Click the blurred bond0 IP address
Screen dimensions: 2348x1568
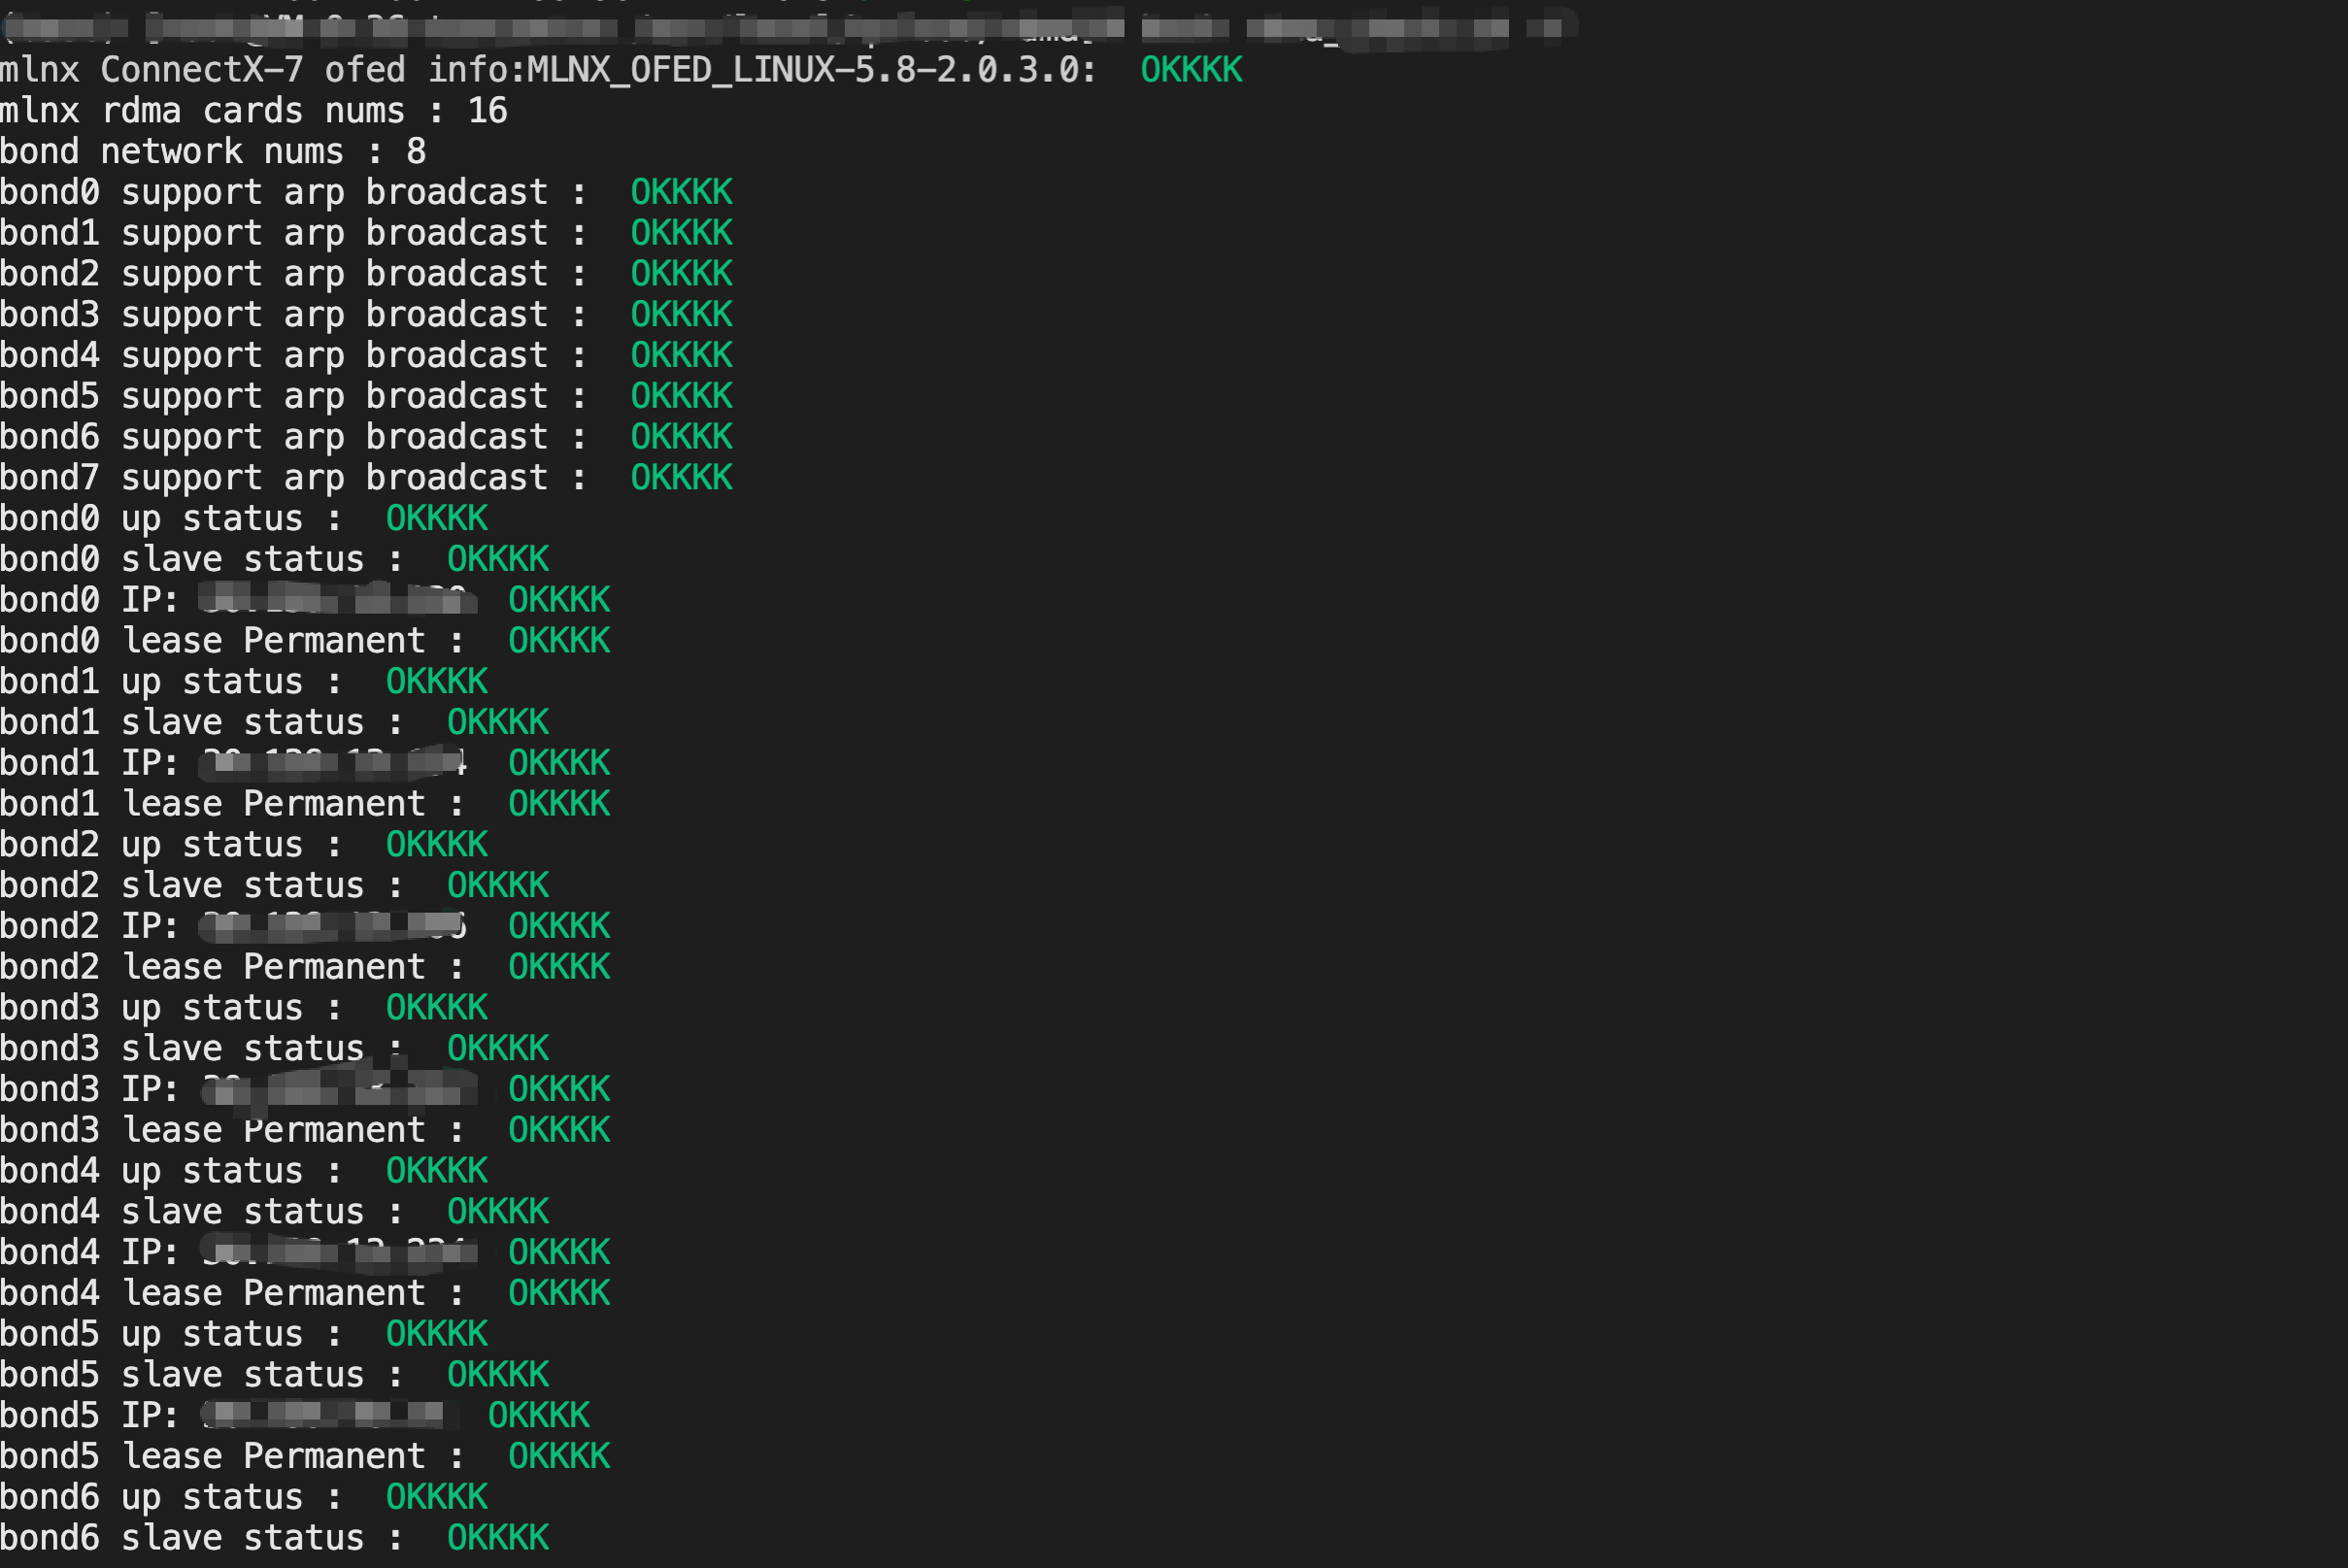[x=336, y=600]
